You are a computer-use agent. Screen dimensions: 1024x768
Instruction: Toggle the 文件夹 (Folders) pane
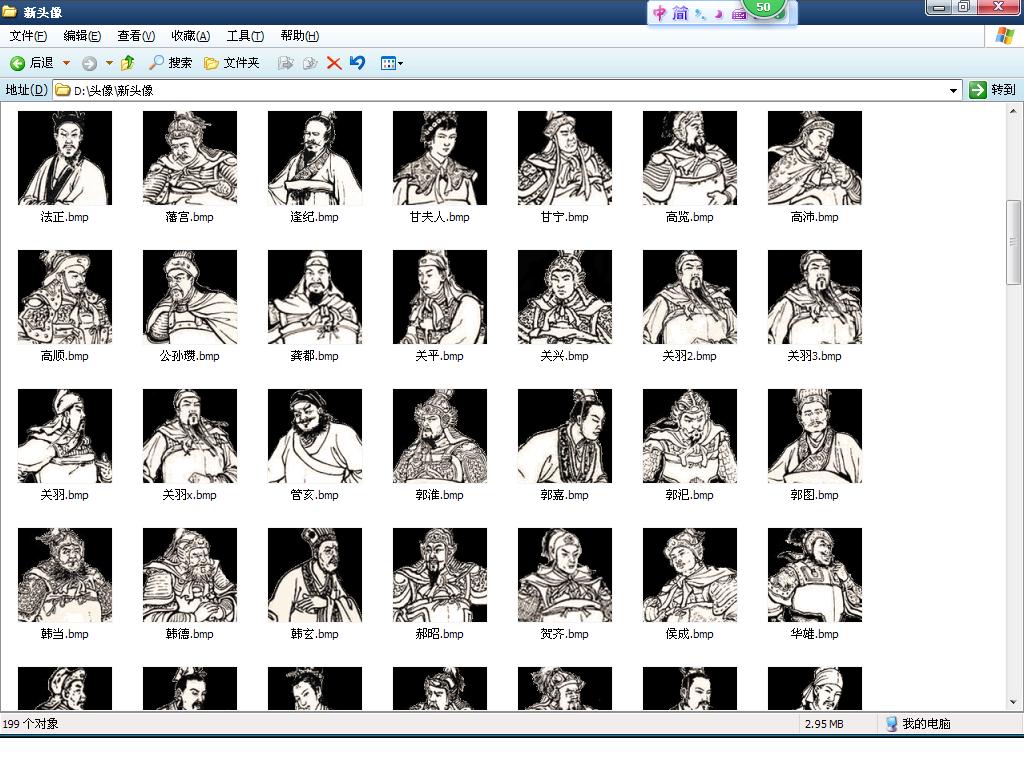tap(232, 63)
